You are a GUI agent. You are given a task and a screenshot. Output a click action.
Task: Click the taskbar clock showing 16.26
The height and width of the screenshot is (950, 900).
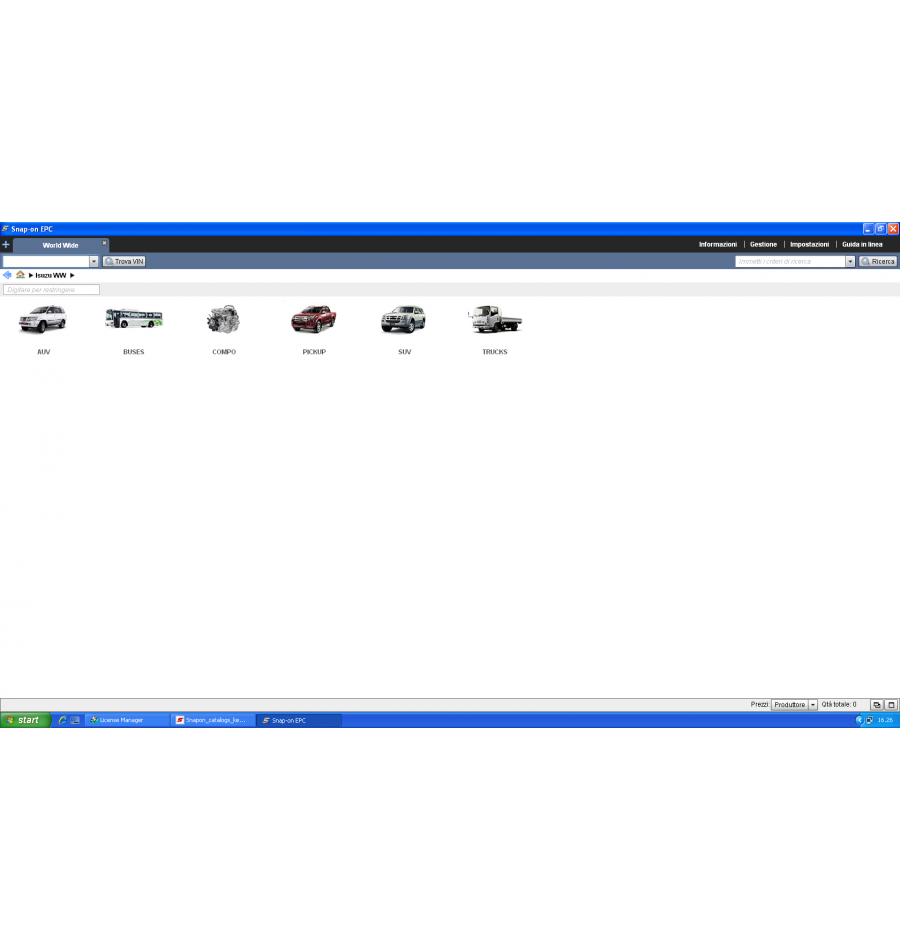point(885,720)
